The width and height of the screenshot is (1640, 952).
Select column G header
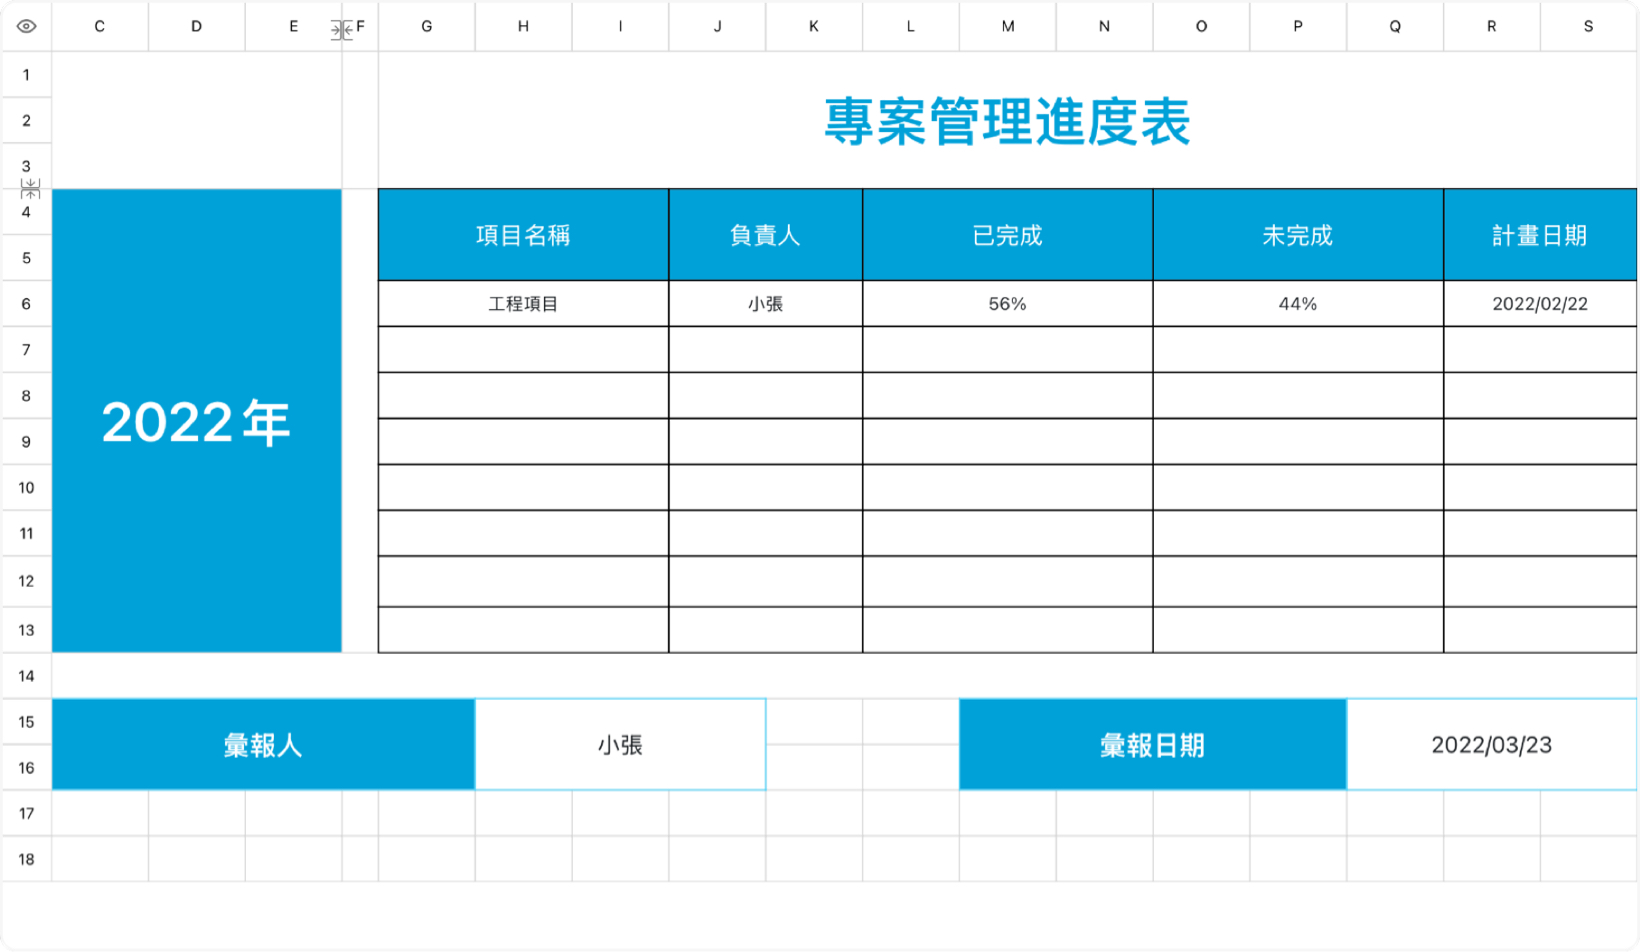(427, 26)
